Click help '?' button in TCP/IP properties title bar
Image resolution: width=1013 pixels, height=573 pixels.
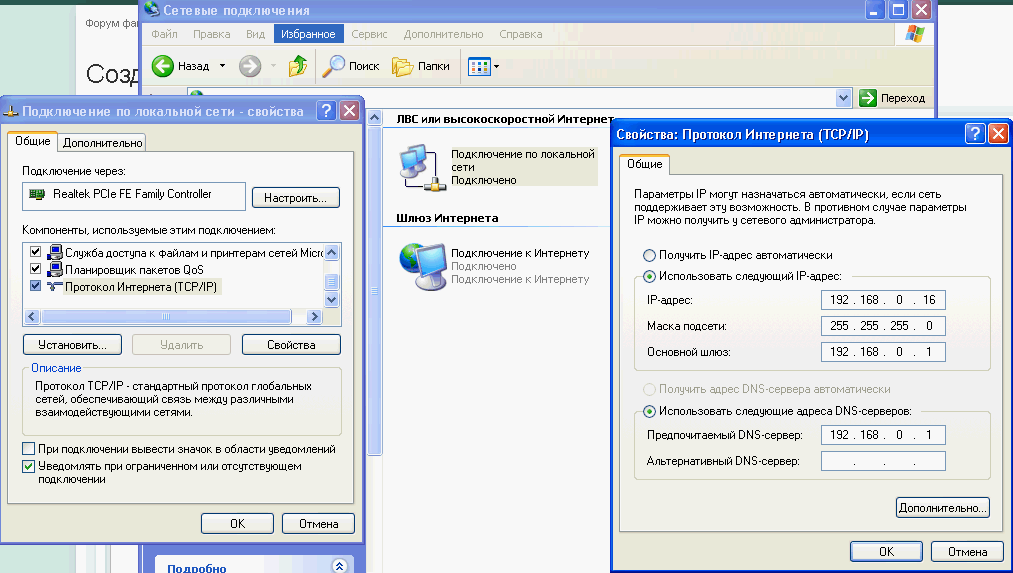point(975,133)
